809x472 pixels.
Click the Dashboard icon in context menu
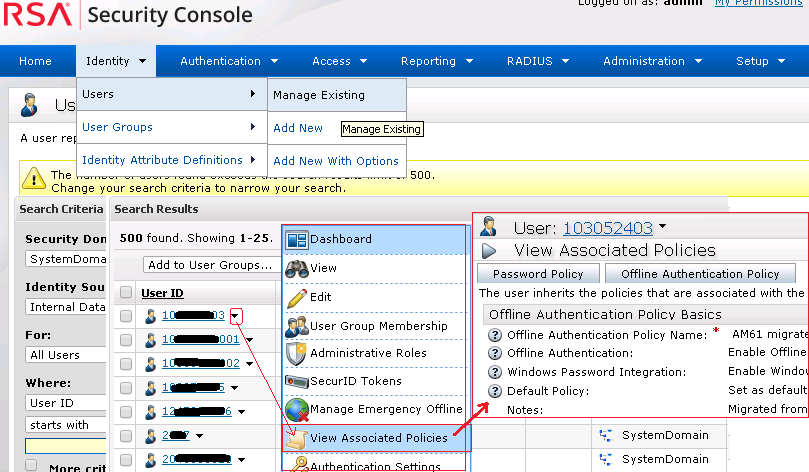[297, 240]
